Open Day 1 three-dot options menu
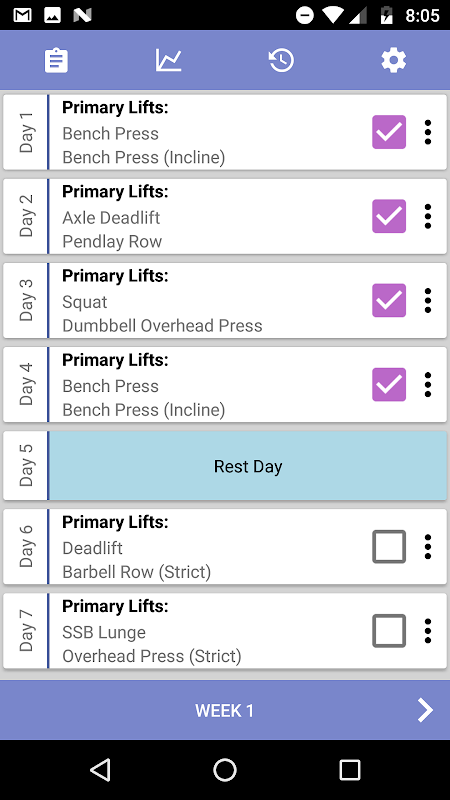The height and width of the screenshot is (800, 450). 428,132
